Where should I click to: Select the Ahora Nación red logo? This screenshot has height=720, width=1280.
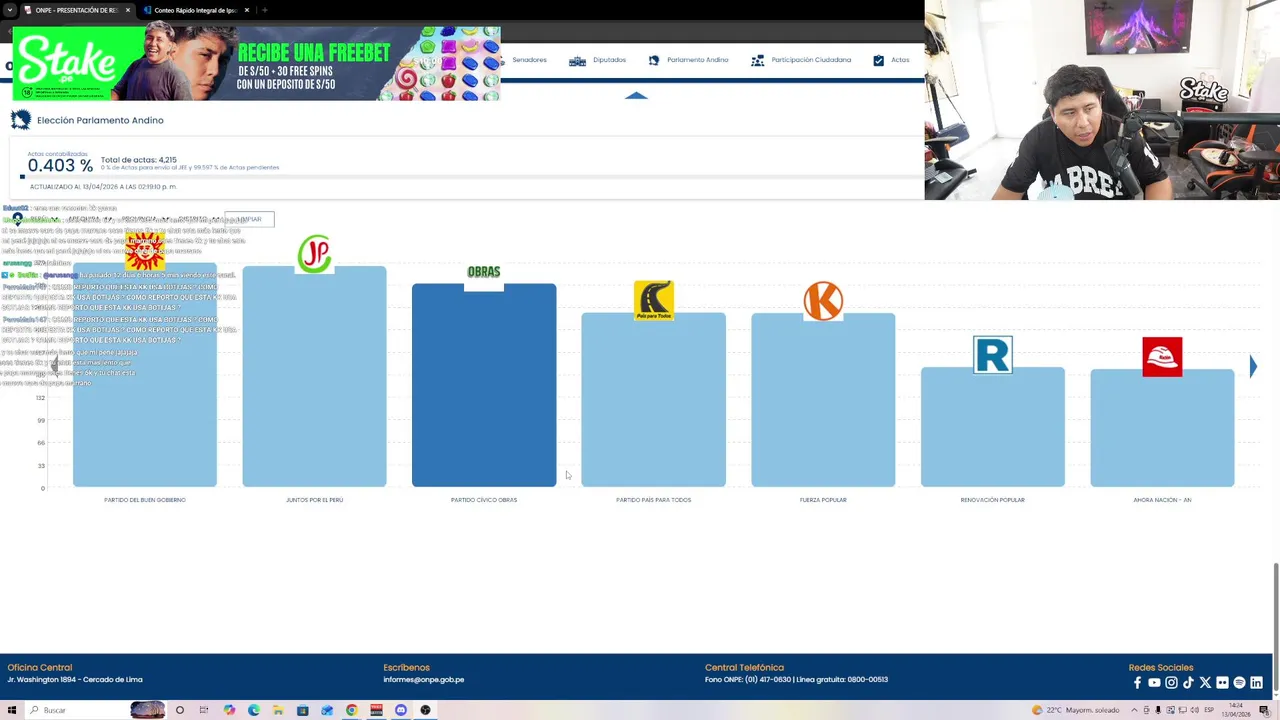coord(1162,357)
